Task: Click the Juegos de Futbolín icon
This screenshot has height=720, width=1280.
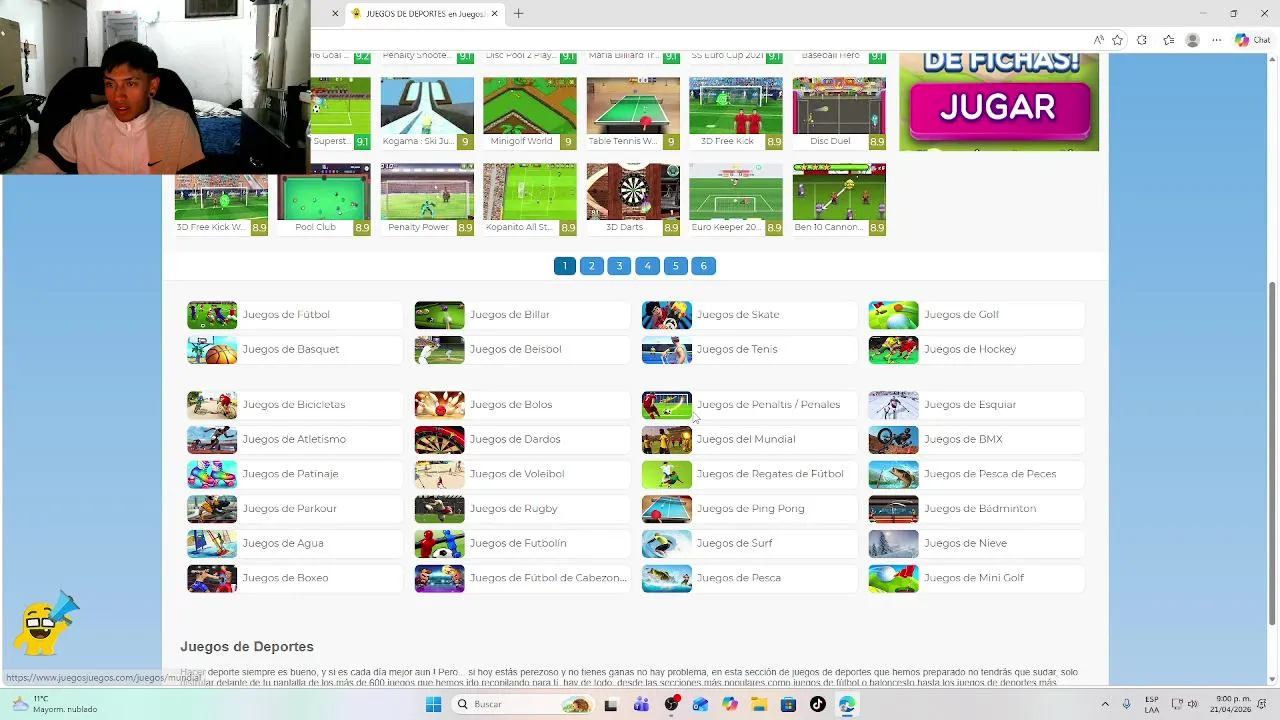Action: 439,544
